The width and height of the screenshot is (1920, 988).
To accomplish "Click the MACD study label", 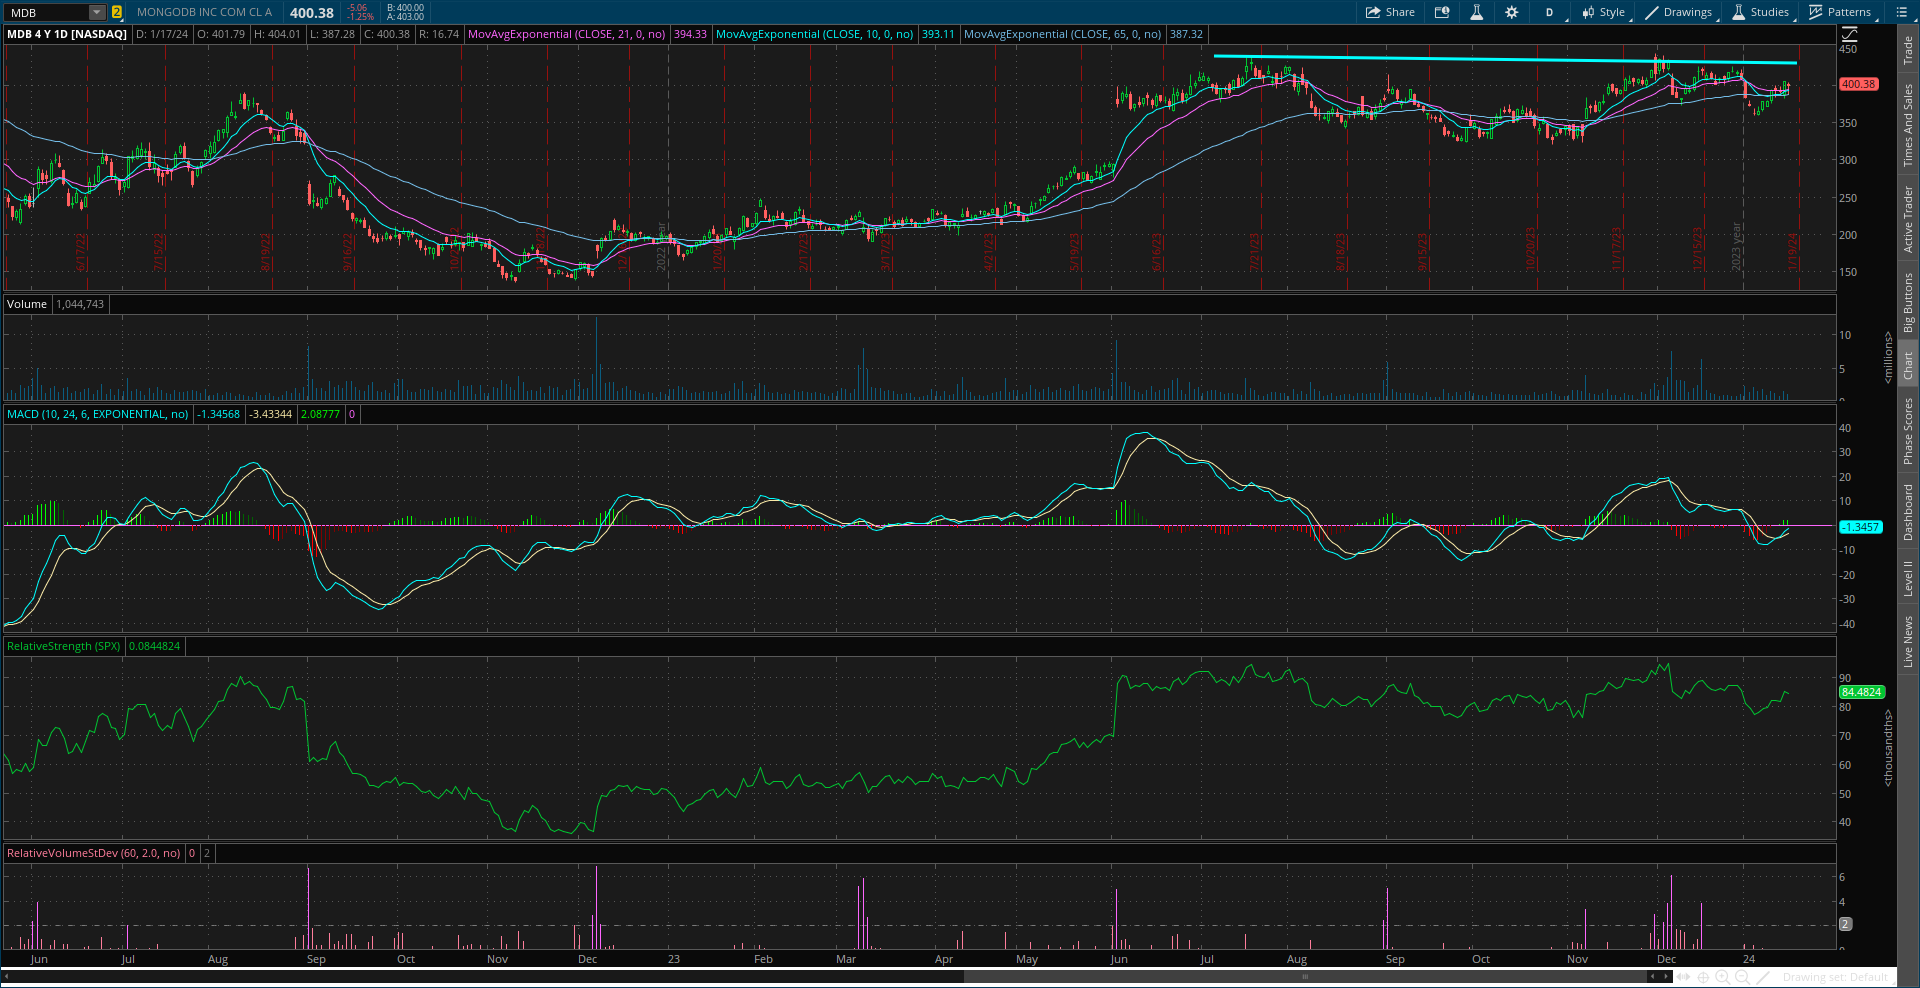I will coord(97,413).
